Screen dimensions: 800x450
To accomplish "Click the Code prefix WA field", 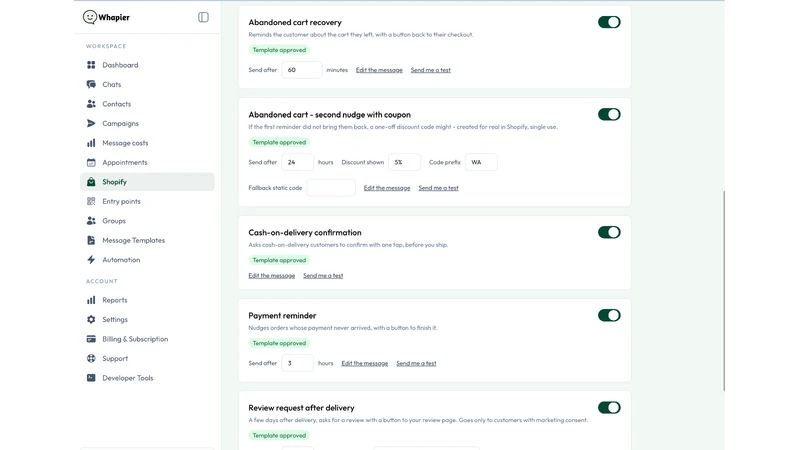I will pyautogui.click(x=481, y=162).
